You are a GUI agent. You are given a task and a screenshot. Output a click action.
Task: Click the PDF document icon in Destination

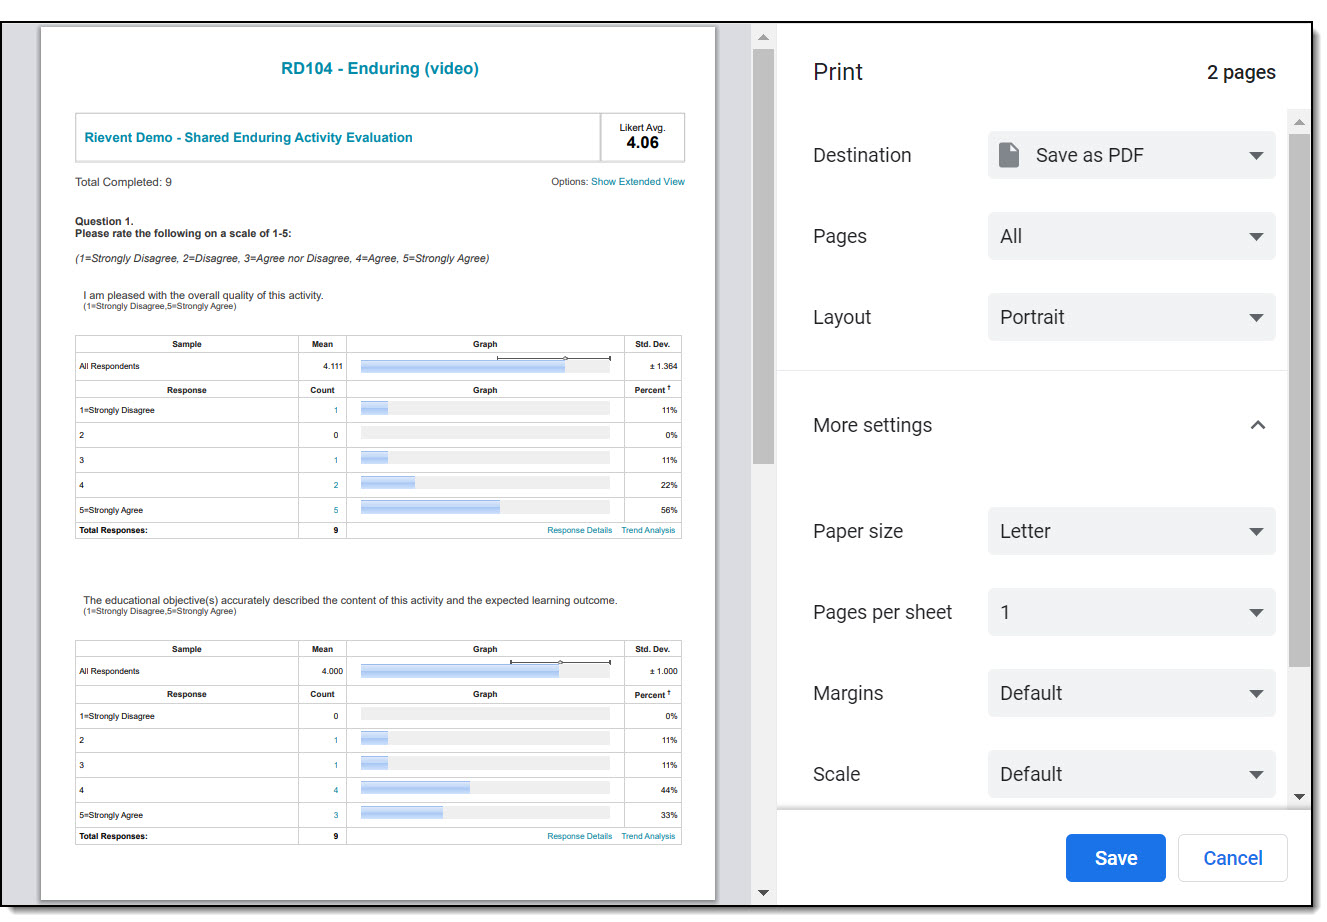tap(1009, 155)
